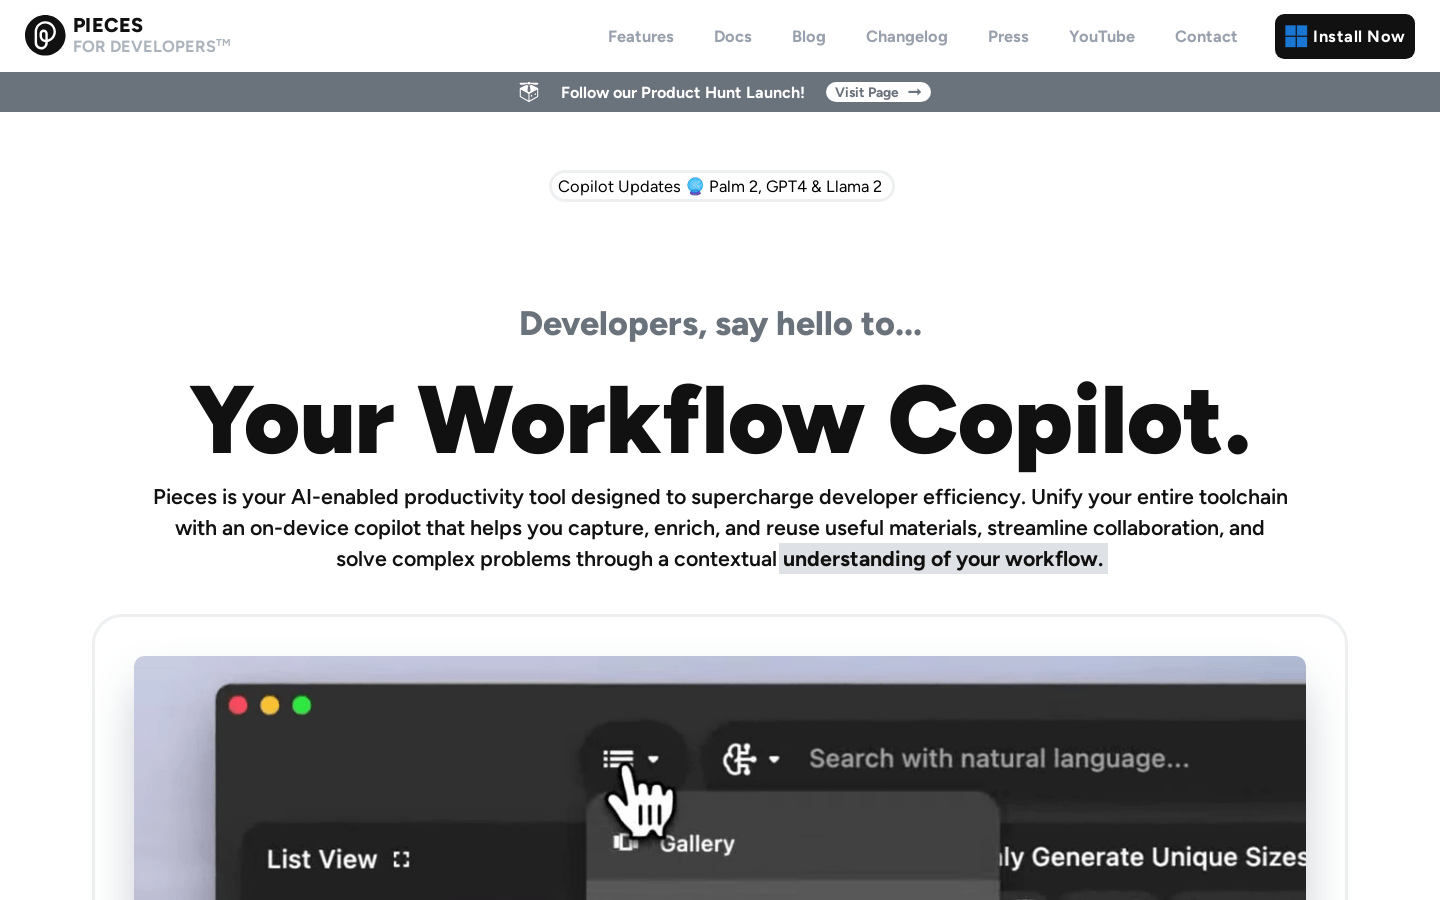The width and height of the screenshot is (1440, 900).
Task: Open the YouTube link in navigation
Action: pyautogui.click(x=1101, y=36)
